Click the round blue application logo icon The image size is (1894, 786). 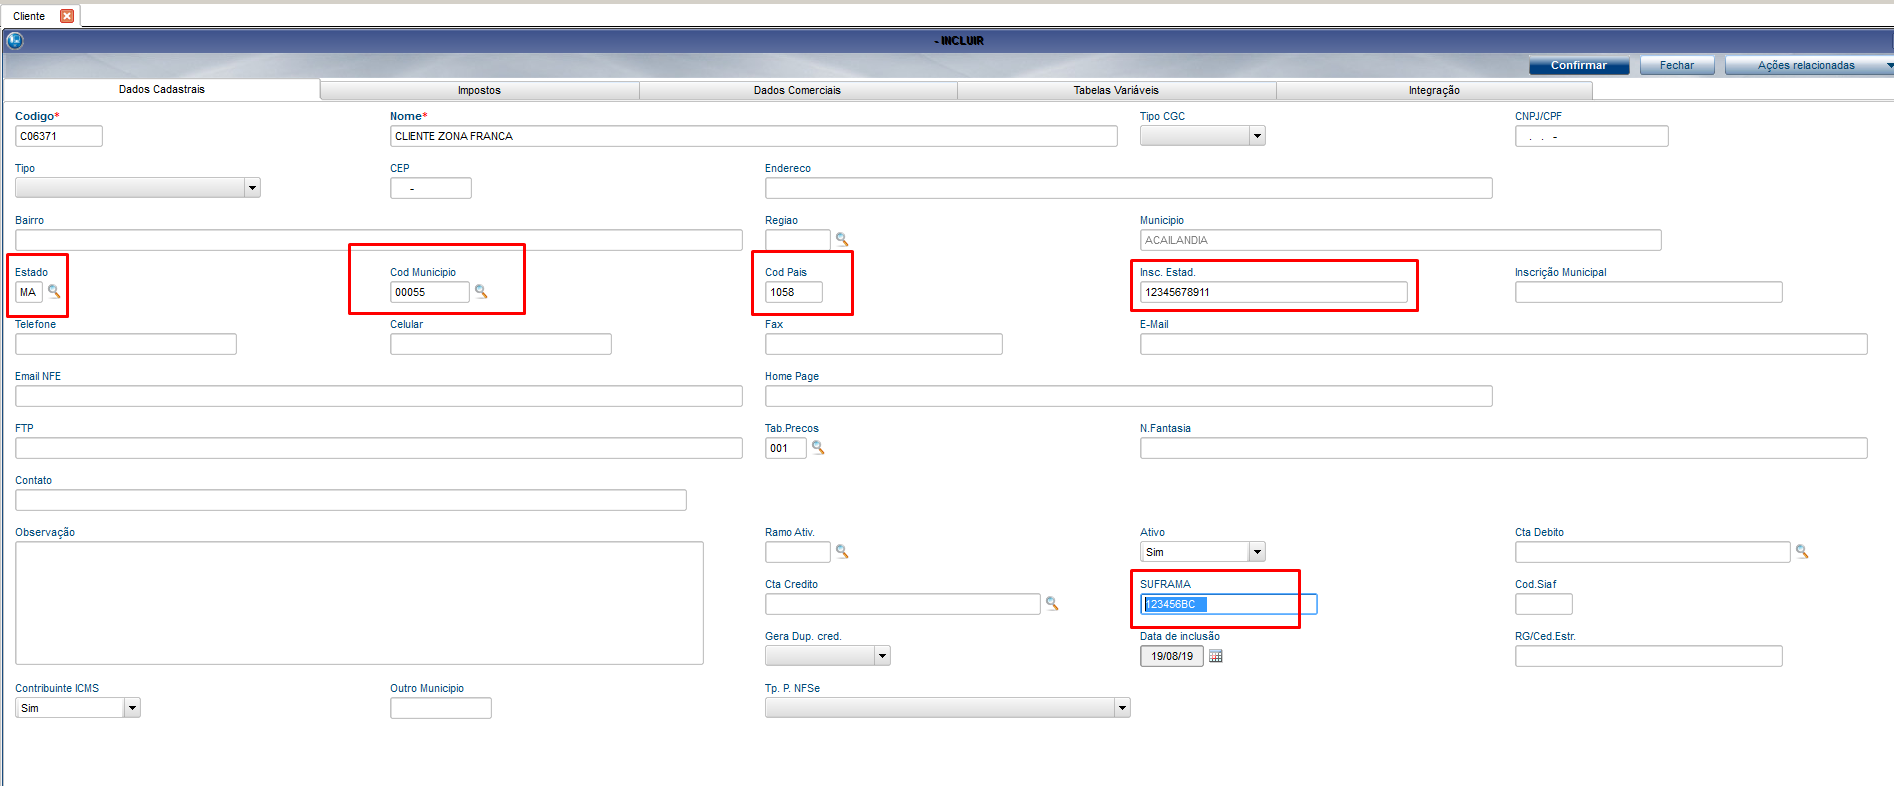[15, 41]
